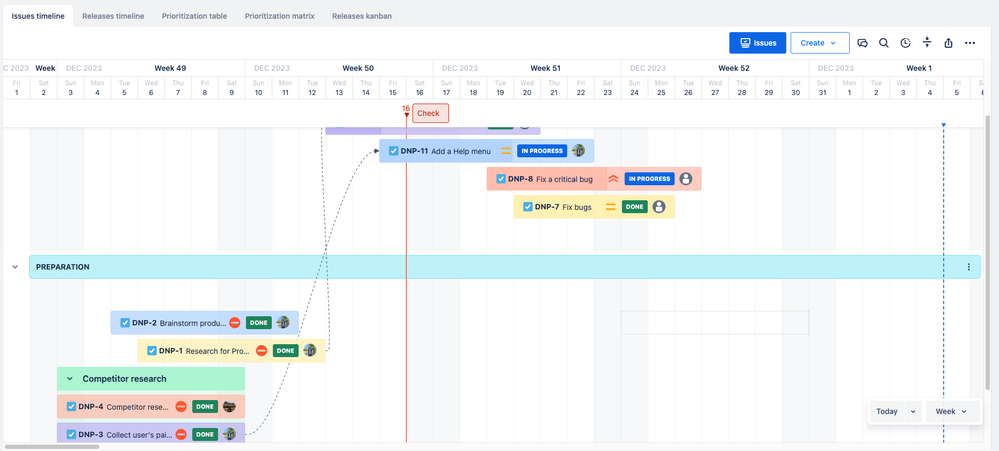Click the DNP-8 IN PROGRESS status badge
999x451 pixels.
click(x=649, y=179)
